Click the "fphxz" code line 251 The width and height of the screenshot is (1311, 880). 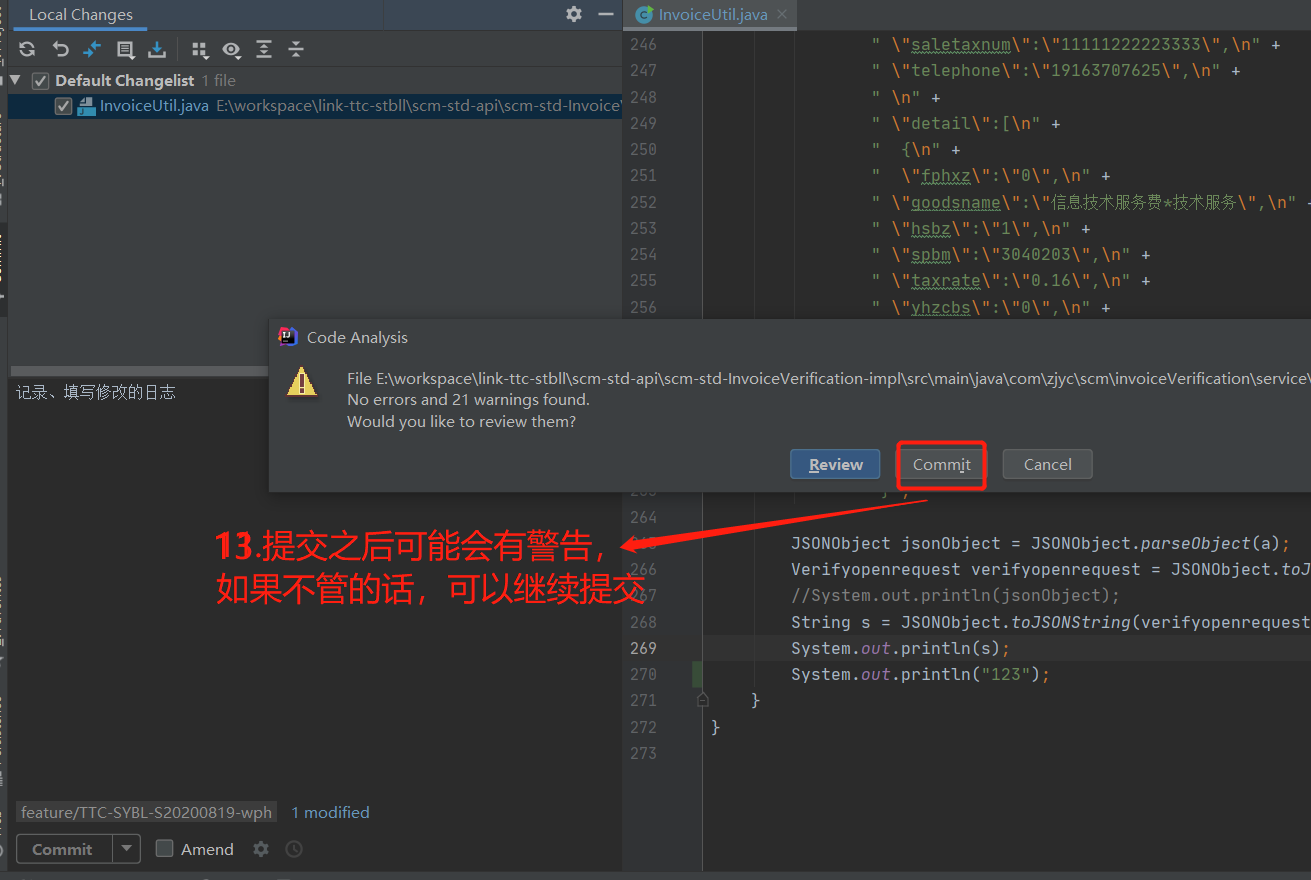991,175
